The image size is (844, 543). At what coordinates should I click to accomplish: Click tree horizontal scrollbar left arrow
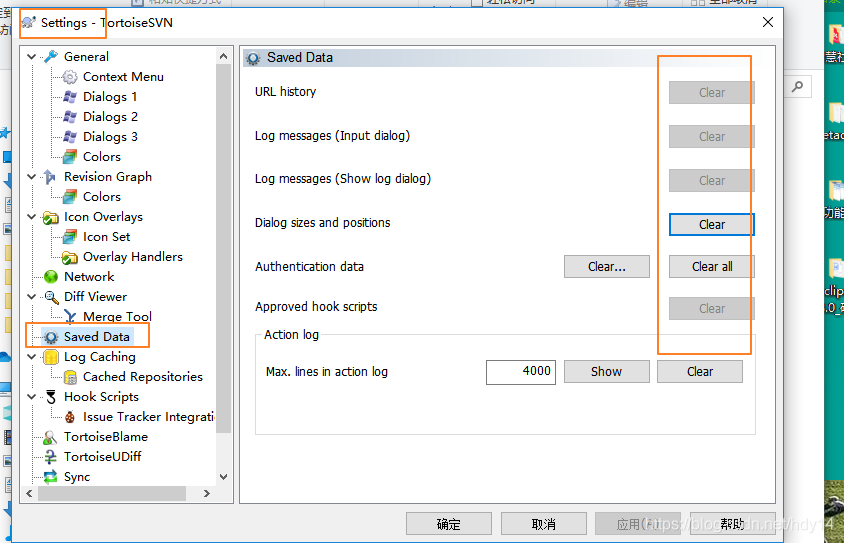pyautogui.click(x=29, y=493)
